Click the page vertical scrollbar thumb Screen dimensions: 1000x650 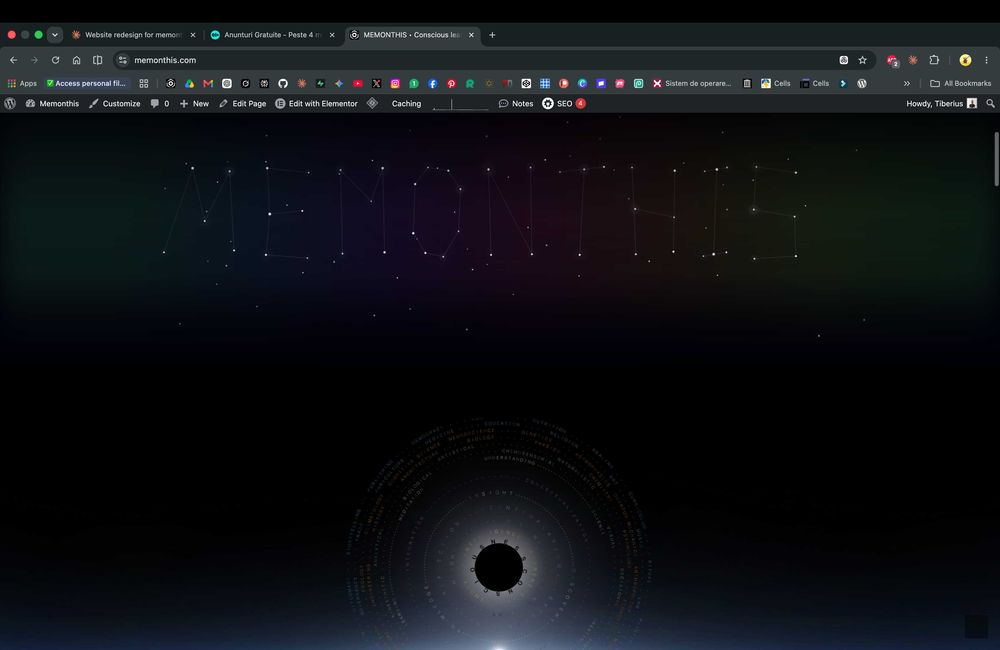[996, 159]
